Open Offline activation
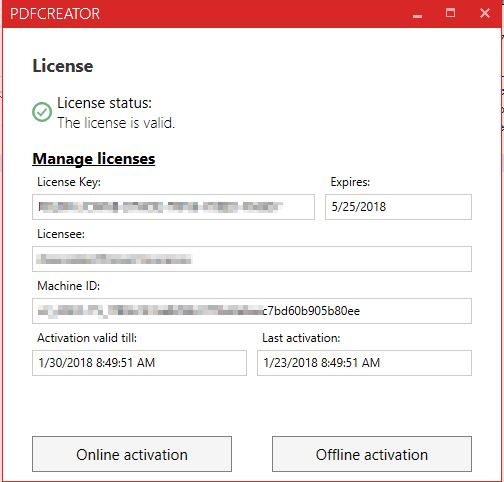This screenshot has width=504, height=482. [x=372, y=454]
